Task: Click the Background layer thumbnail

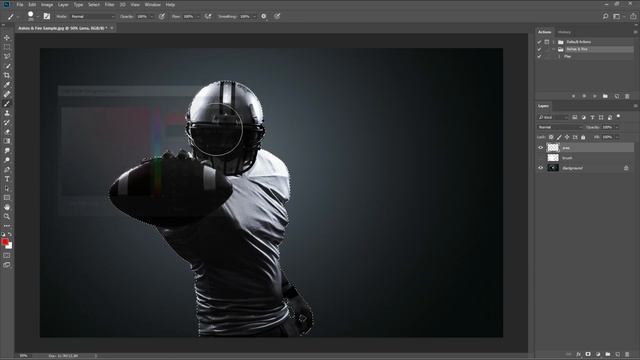Action: tap(553, 168)
